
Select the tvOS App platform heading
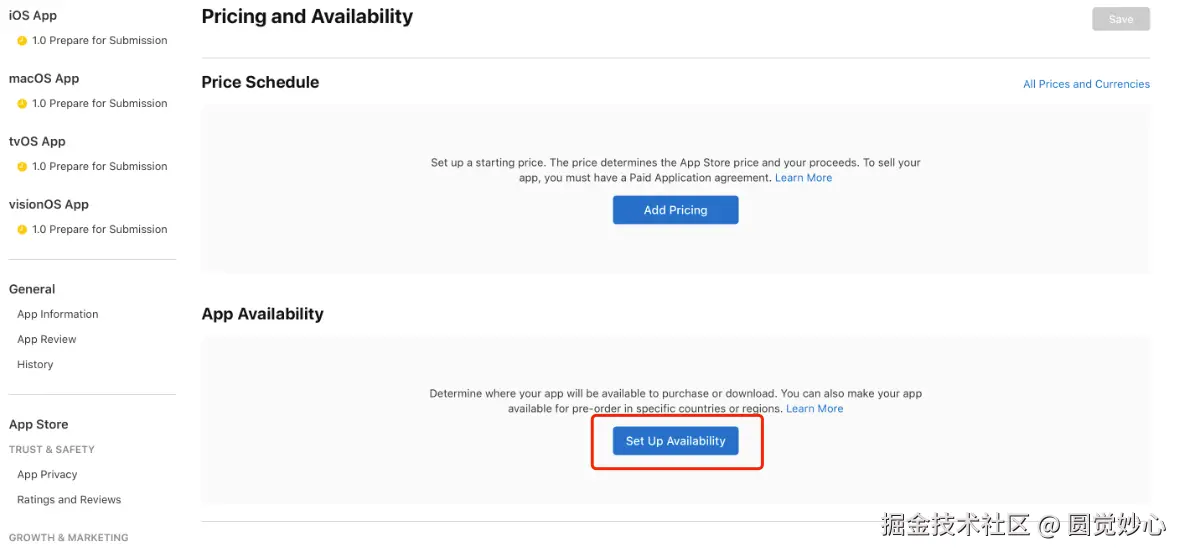[37, 142]
